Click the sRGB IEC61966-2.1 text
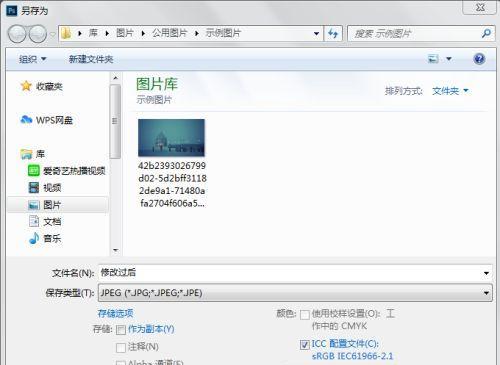This screenshot has height=365, width=500. click(353, 356)
